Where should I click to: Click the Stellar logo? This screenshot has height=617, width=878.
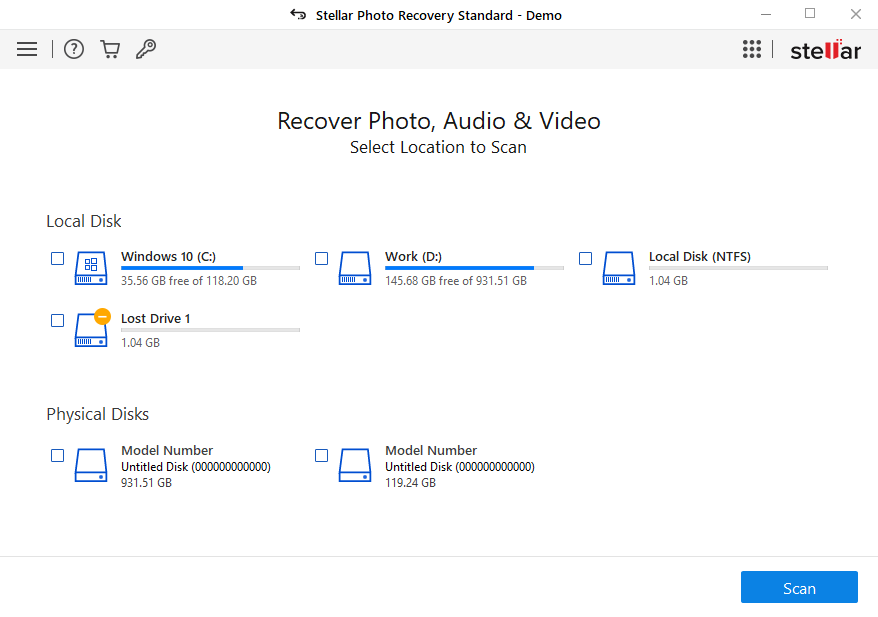click(825, 49)
